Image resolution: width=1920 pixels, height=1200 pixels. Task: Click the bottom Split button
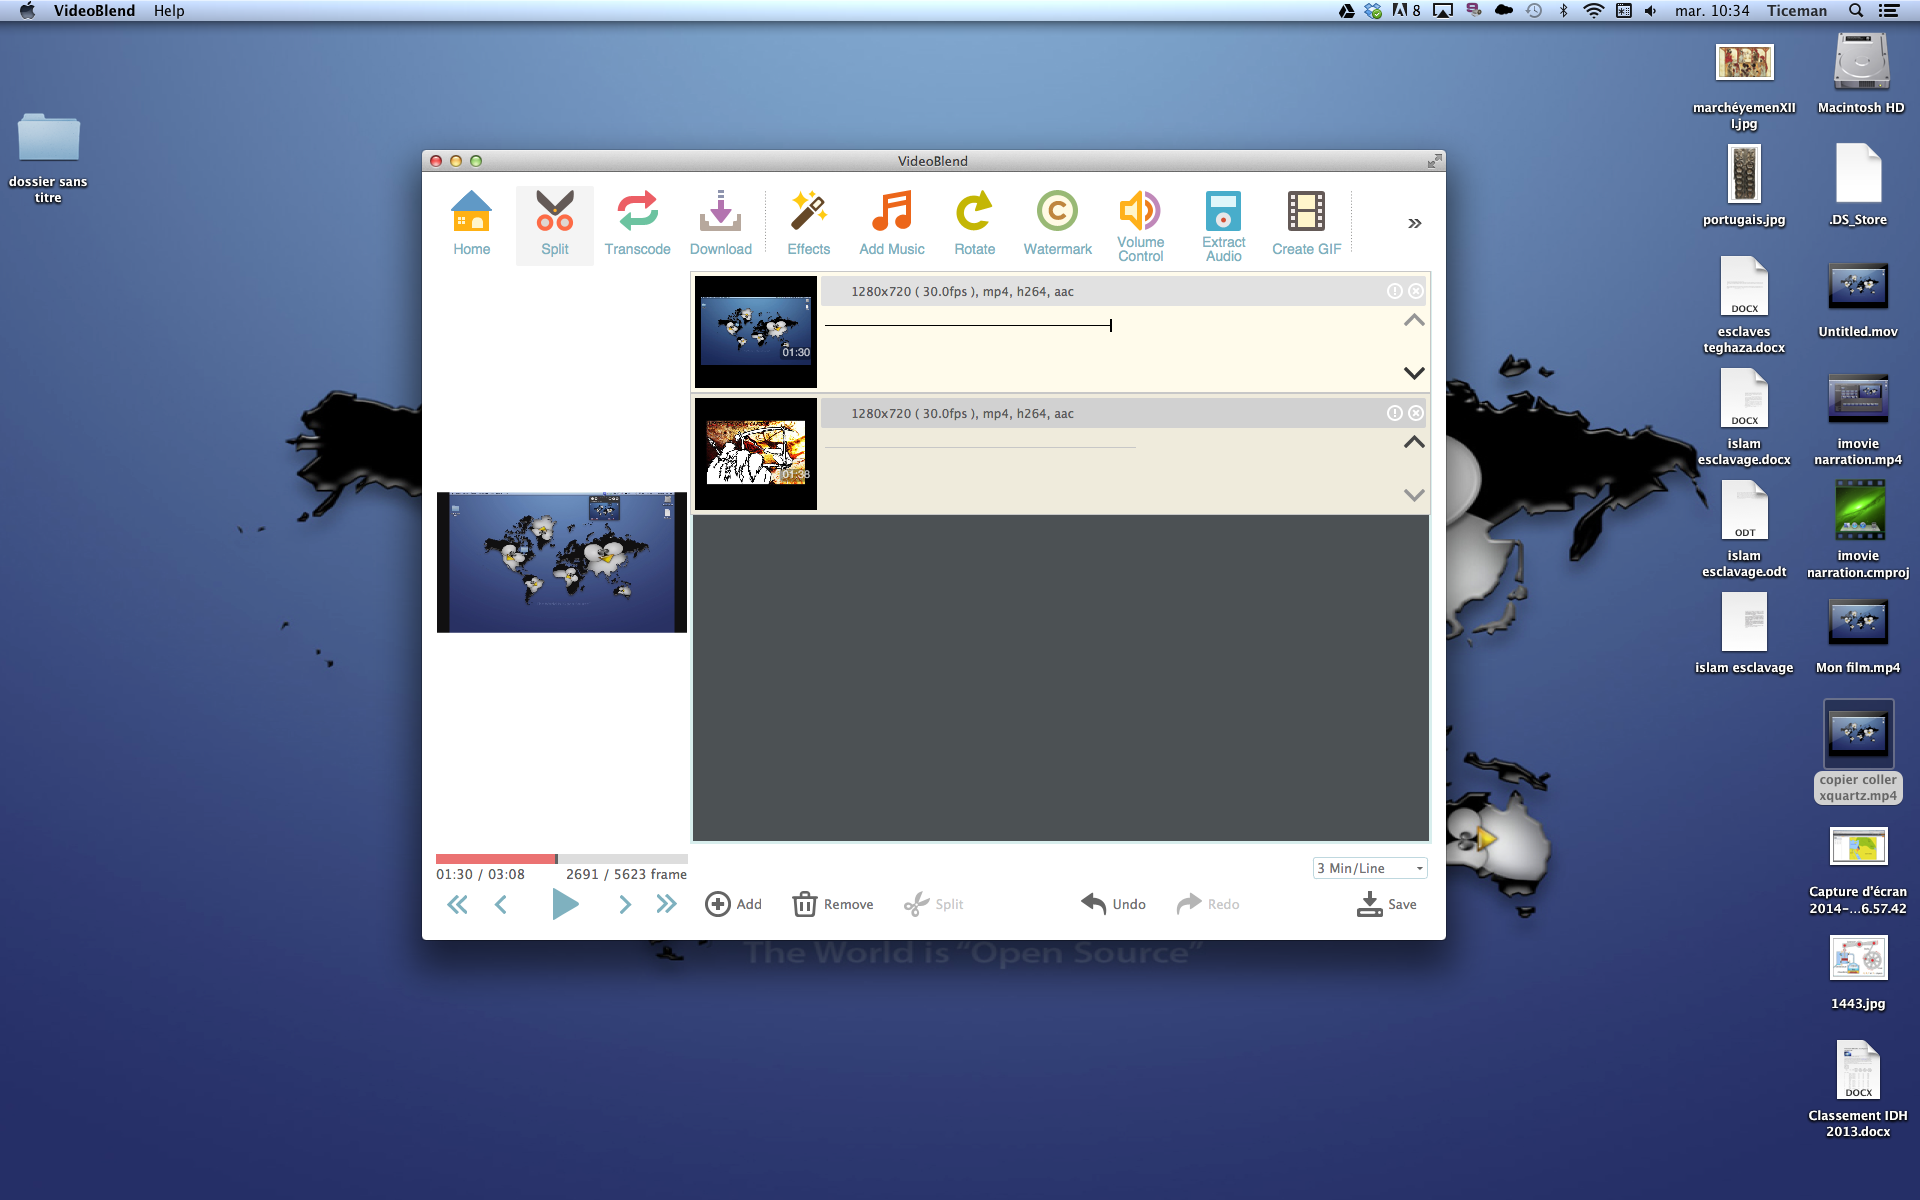(x=934, y=904)
